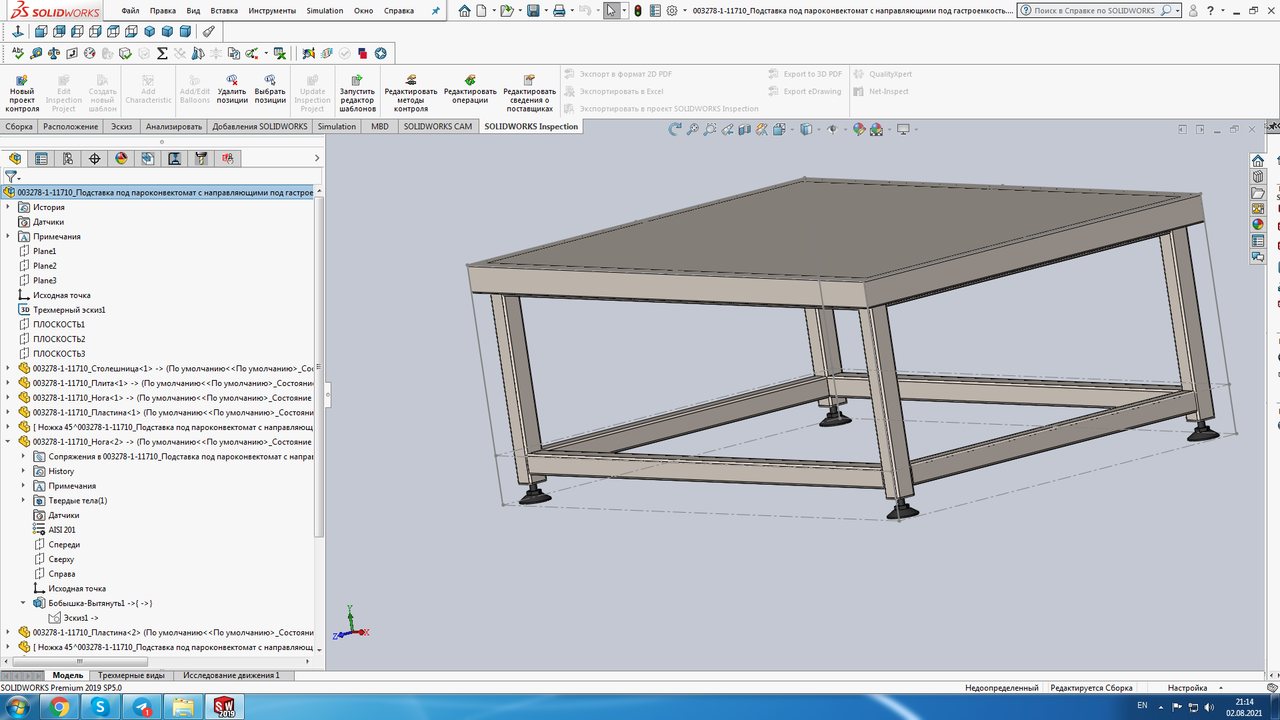Click the spell check Abc icon
Image resolution: width=1280 pixels, height=720 pixels.
(x=18, y=53)
